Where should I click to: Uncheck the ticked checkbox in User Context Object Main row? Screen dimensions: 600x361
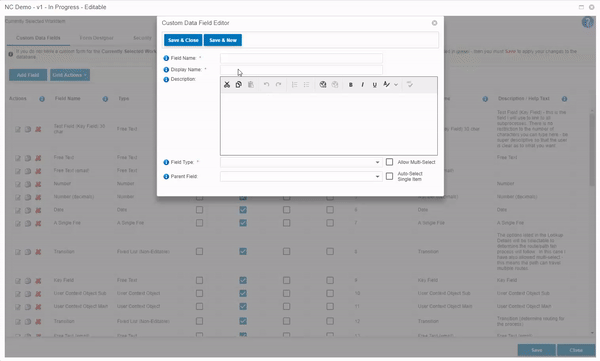pos(243,306)
